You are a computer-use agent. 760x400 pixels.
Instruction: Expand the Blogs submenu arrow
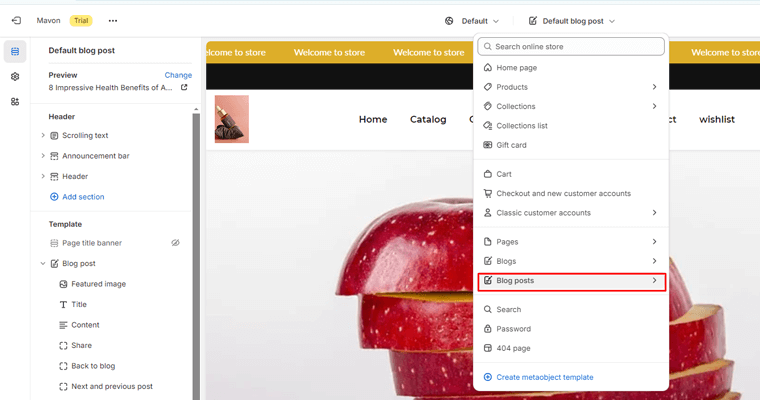coord(654,261)
